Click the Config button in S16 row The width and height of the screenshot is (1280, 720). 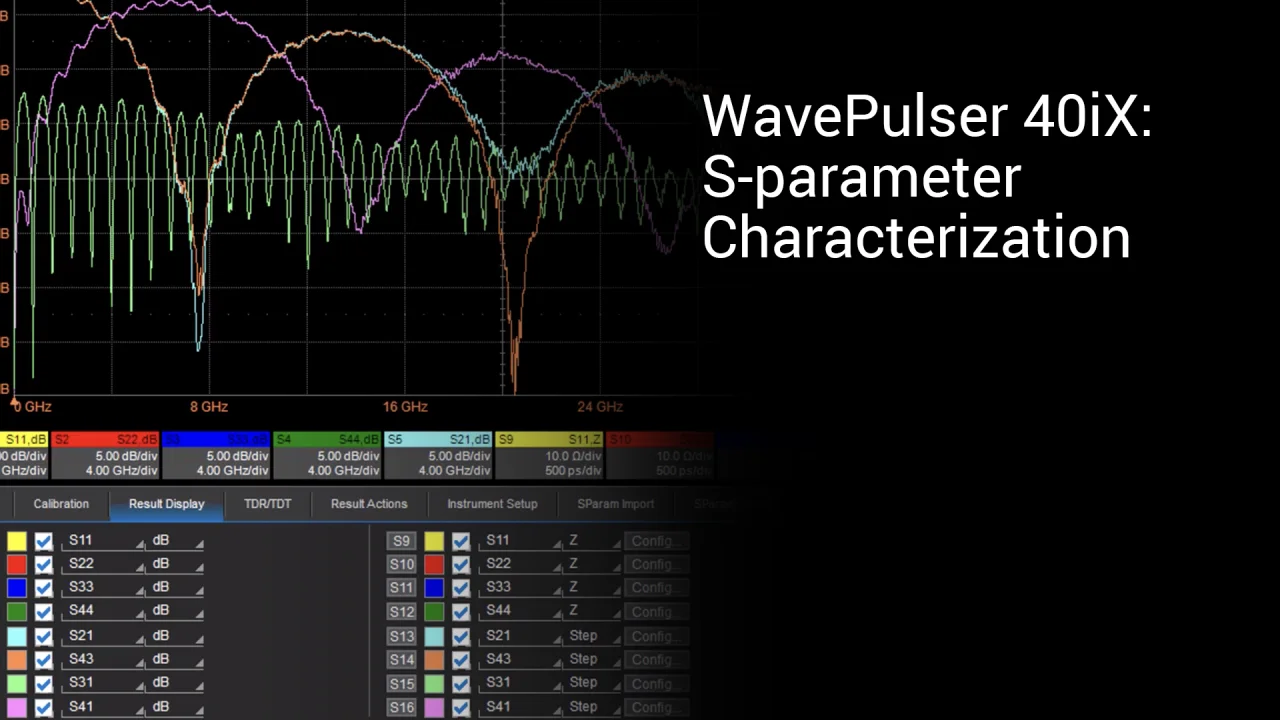[x=656, y=708]
